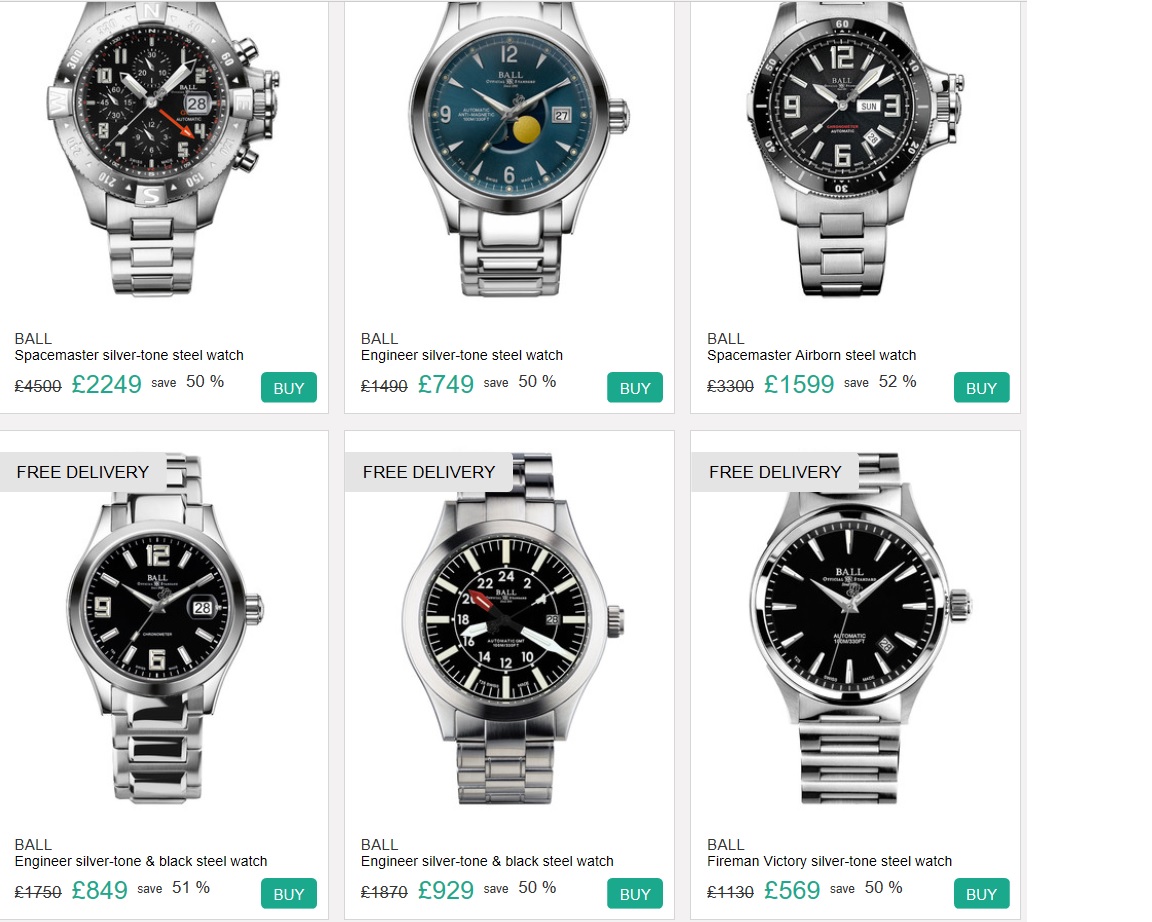Buy the £929 Engineer GMT watch
The image size is (1152, 922).
(635, 893)
